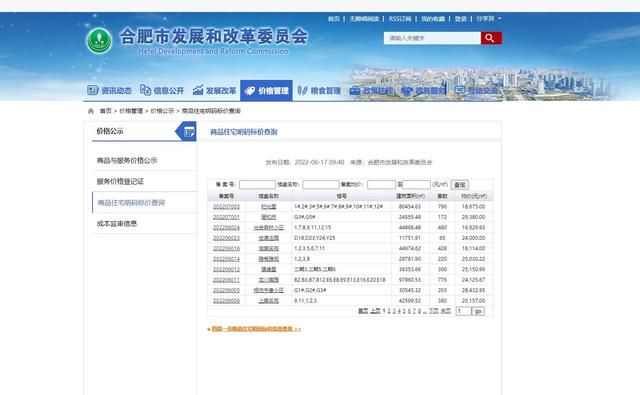Image resolution: width=640 pixels, height=395 pixels.
Task: Focus the site keyword search box
Action: (x=432, y=38)
